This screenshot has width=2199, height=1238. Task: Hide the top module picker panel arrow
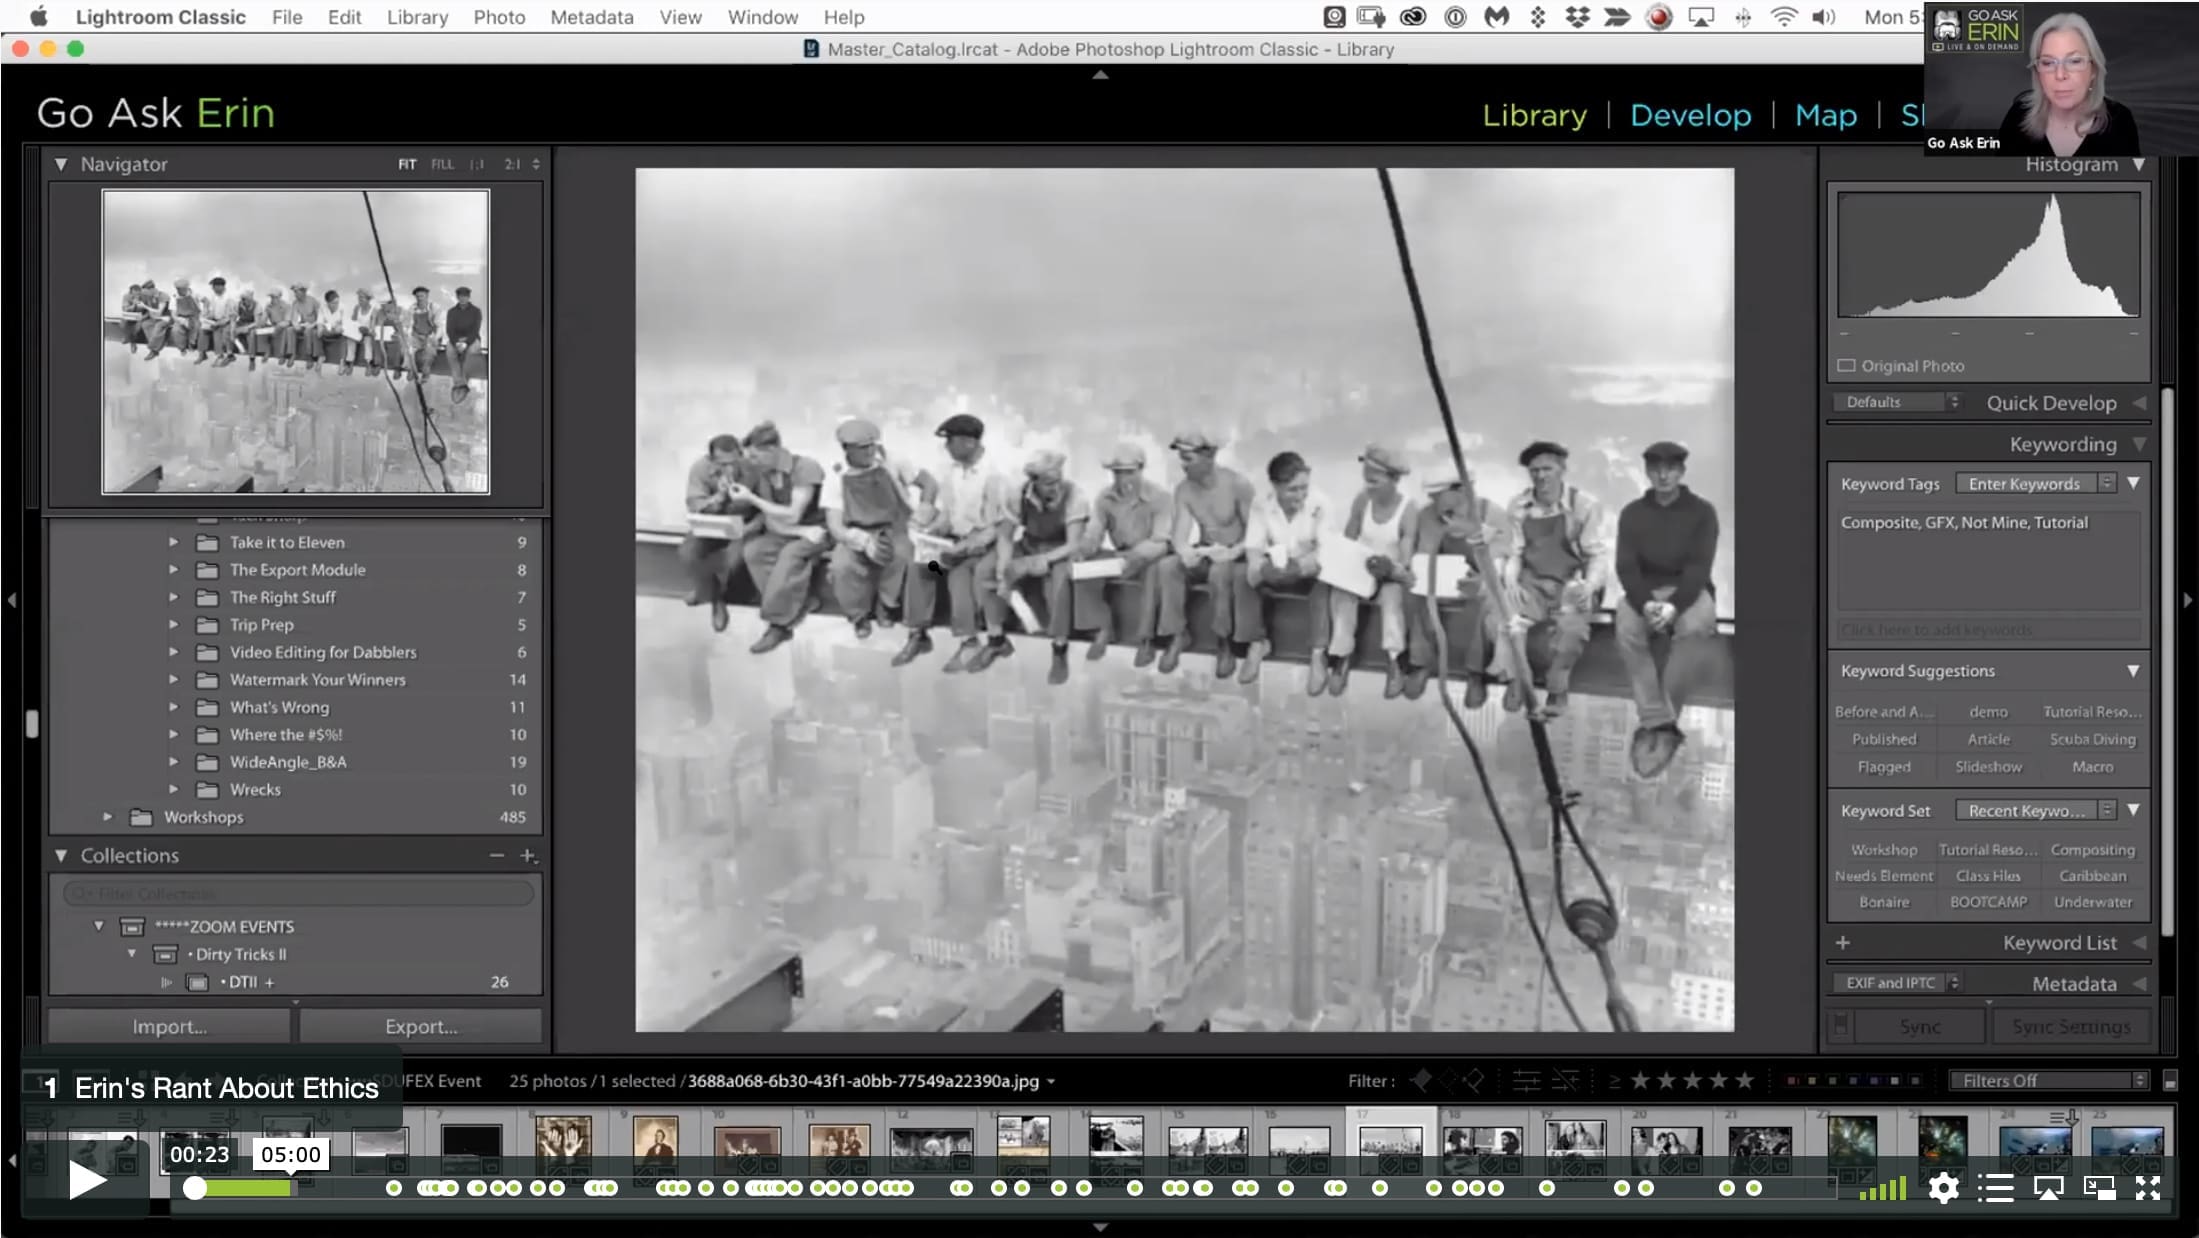(1100, 75)
